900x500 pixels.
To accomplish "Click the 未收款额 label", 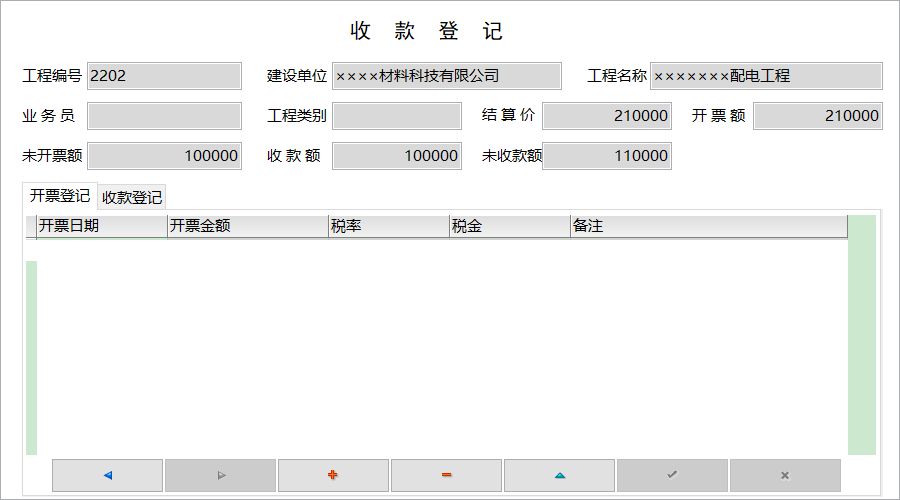I will (x=512, y=156).
